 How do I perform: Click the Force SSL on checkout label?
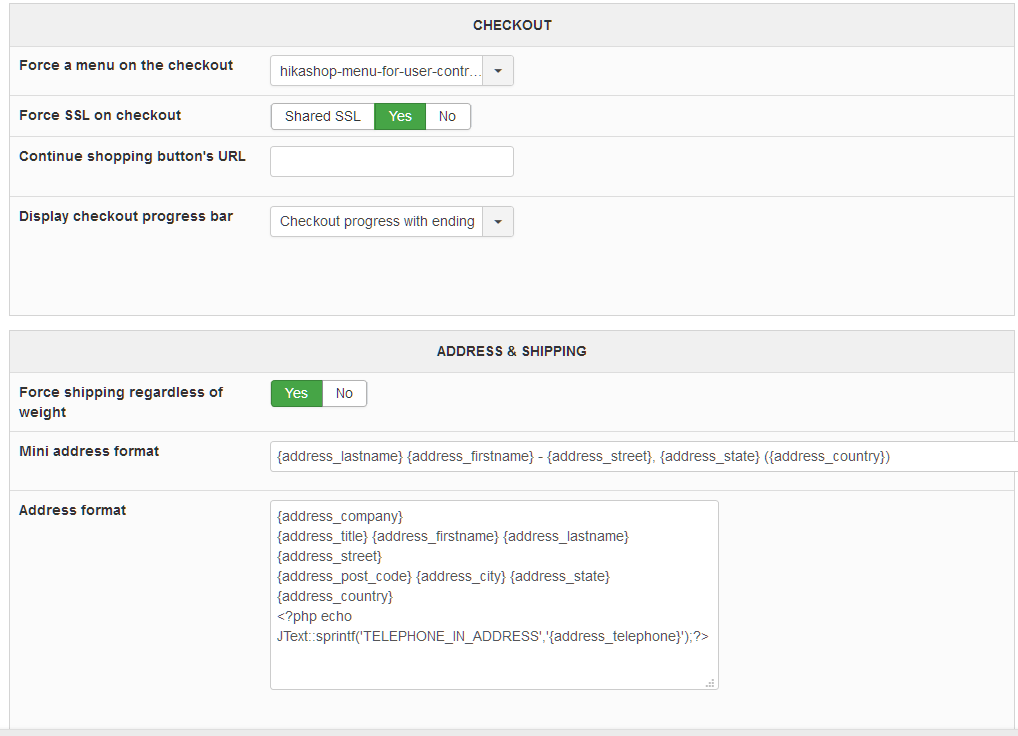(x=100, y=115)
